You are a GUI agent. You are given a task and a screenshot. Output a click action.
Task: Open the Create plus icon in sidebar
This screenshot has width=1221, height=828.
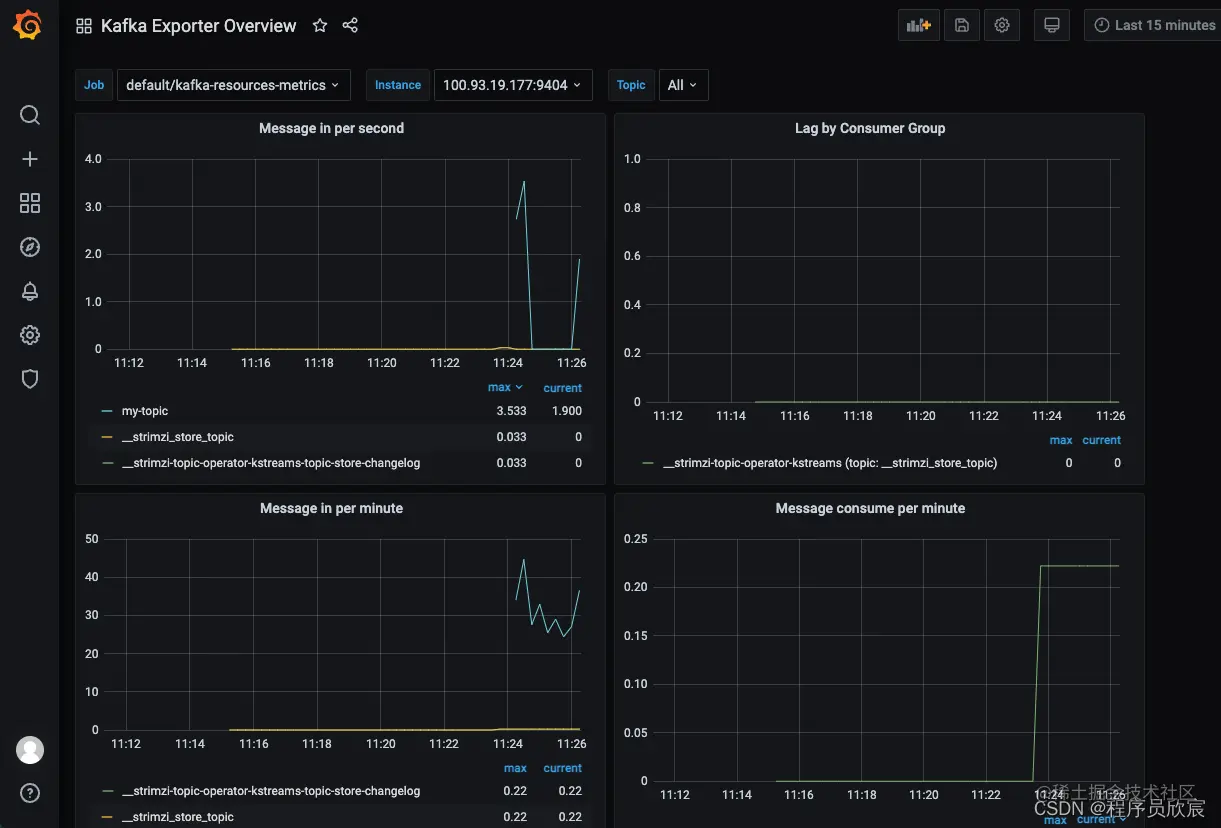30,159
